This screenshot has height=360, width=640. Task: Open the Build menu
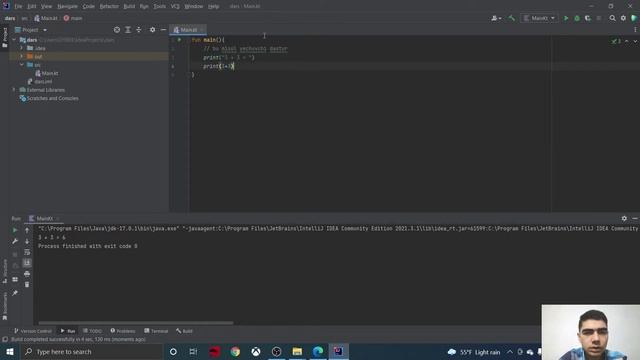[x=129, y=7]
